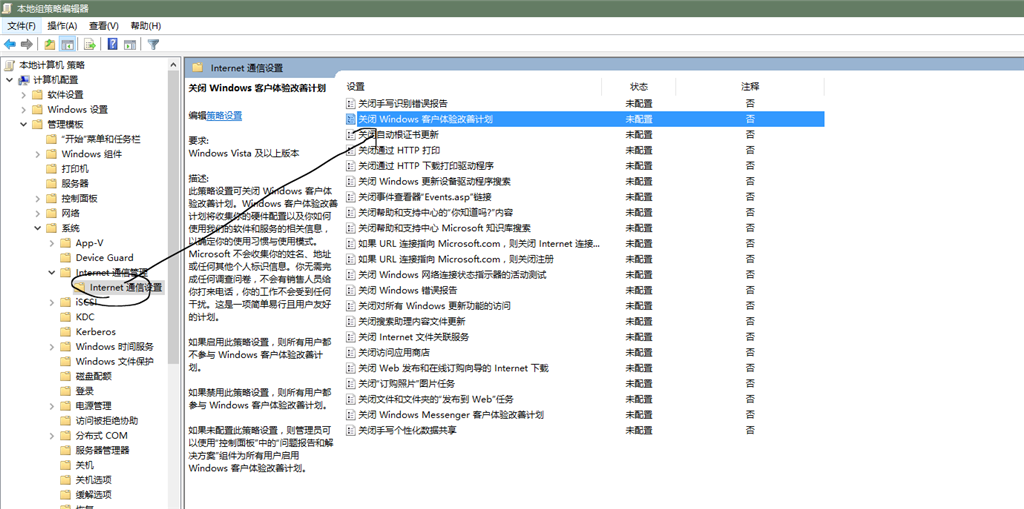Open the 帮助(H) menu

[146, 25]
